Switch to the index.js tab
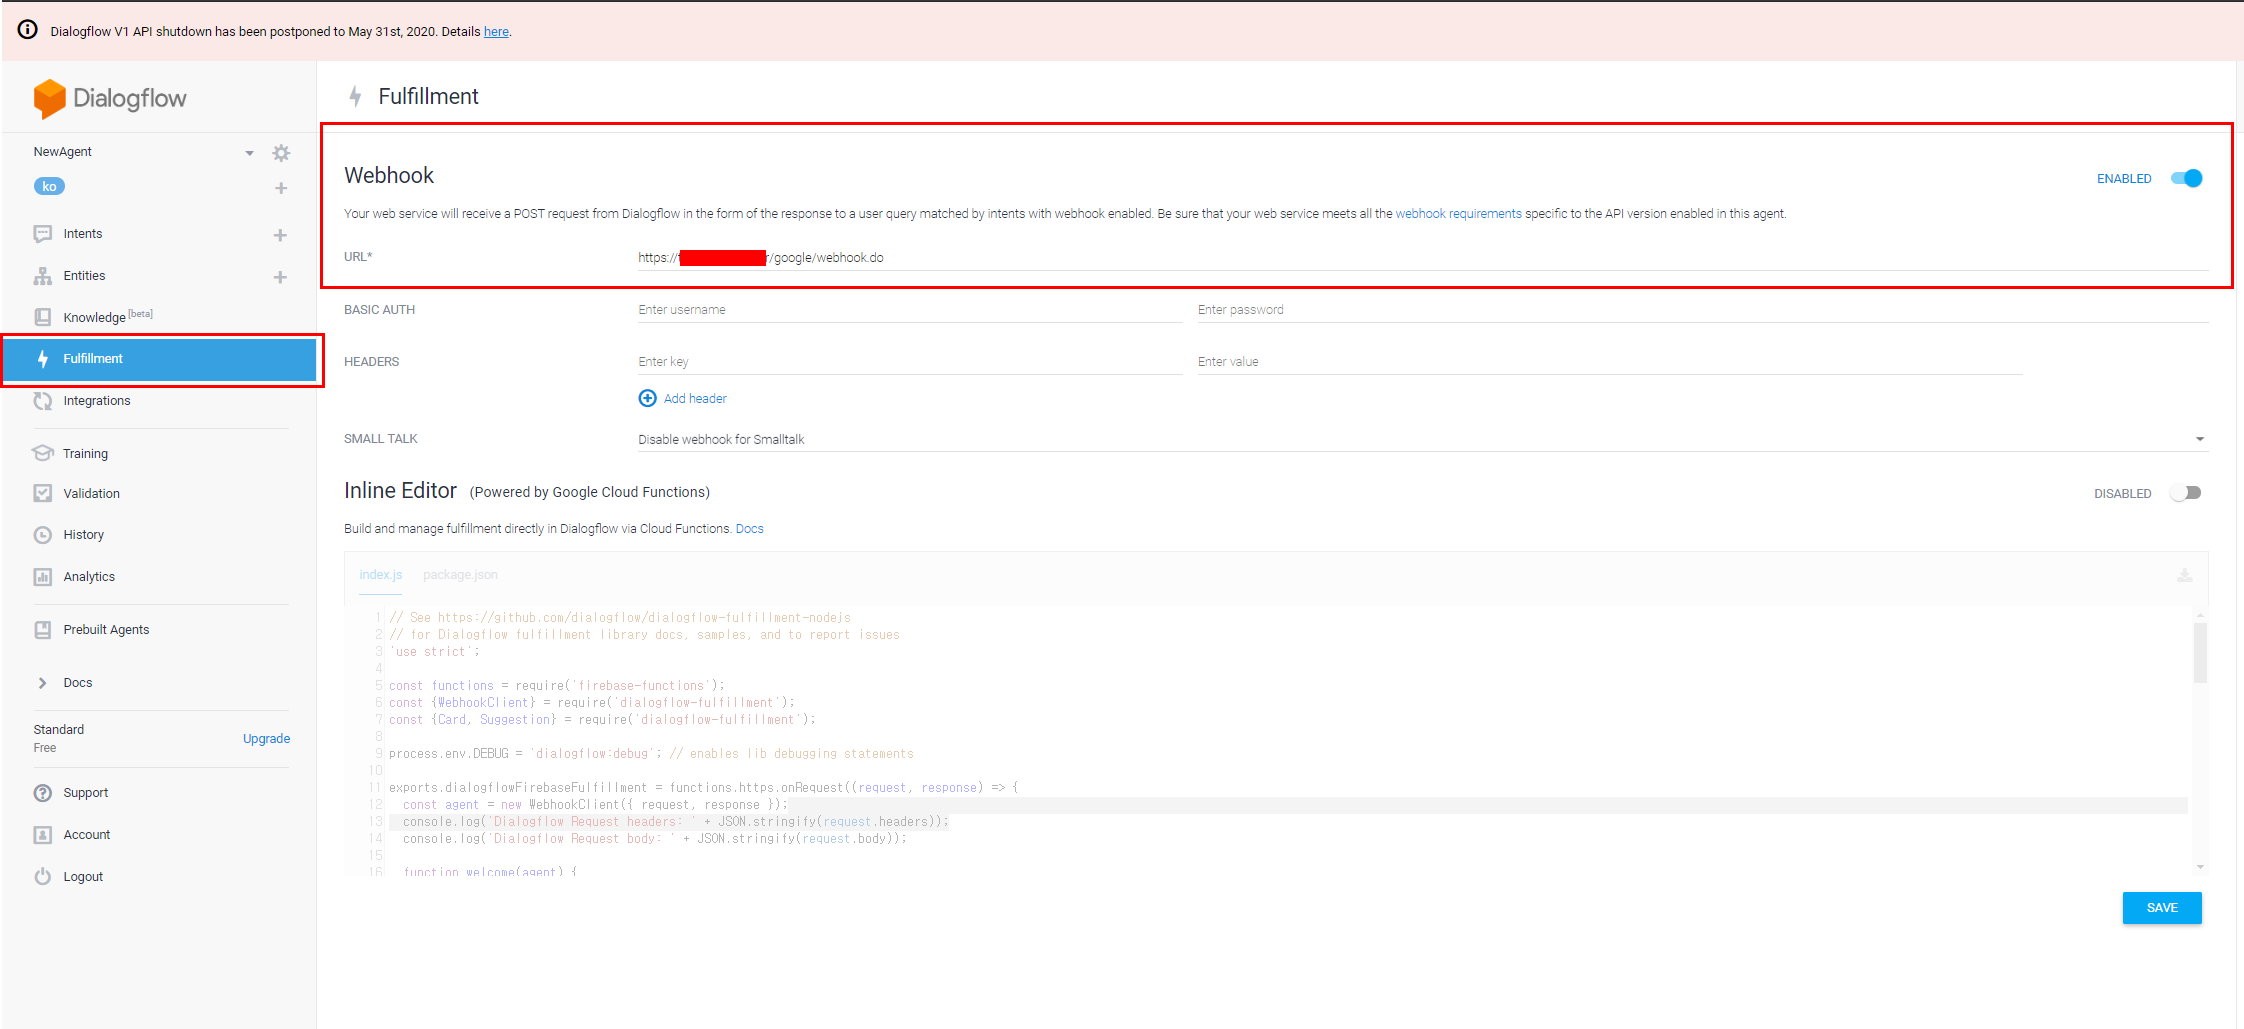Screen dimensions: 2244x1029 click(x=381, y=575)
